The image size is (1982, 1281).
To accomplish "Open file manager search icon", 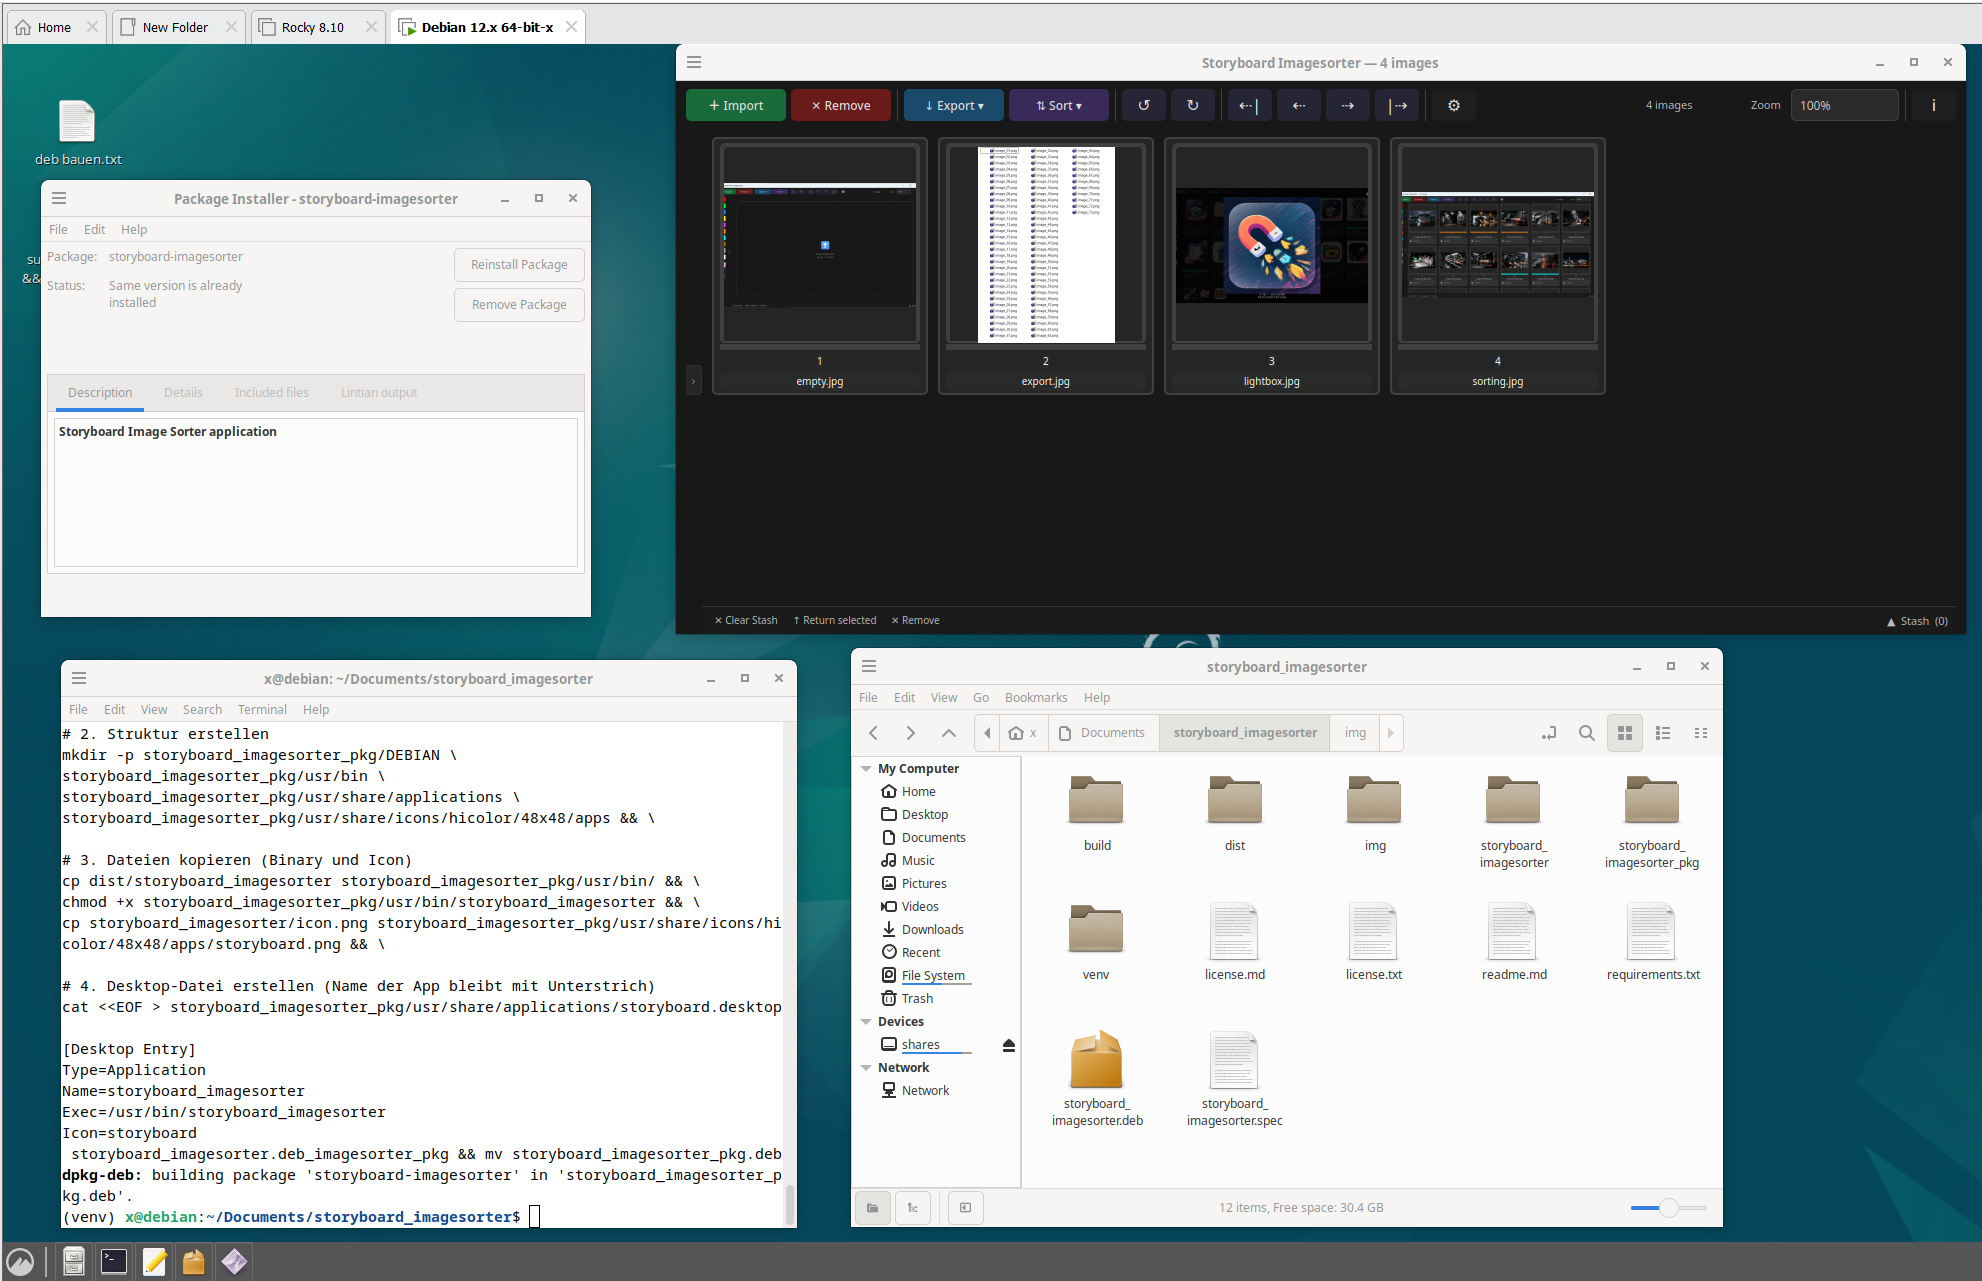I will pyautogui.click(x=1586, y=733).
